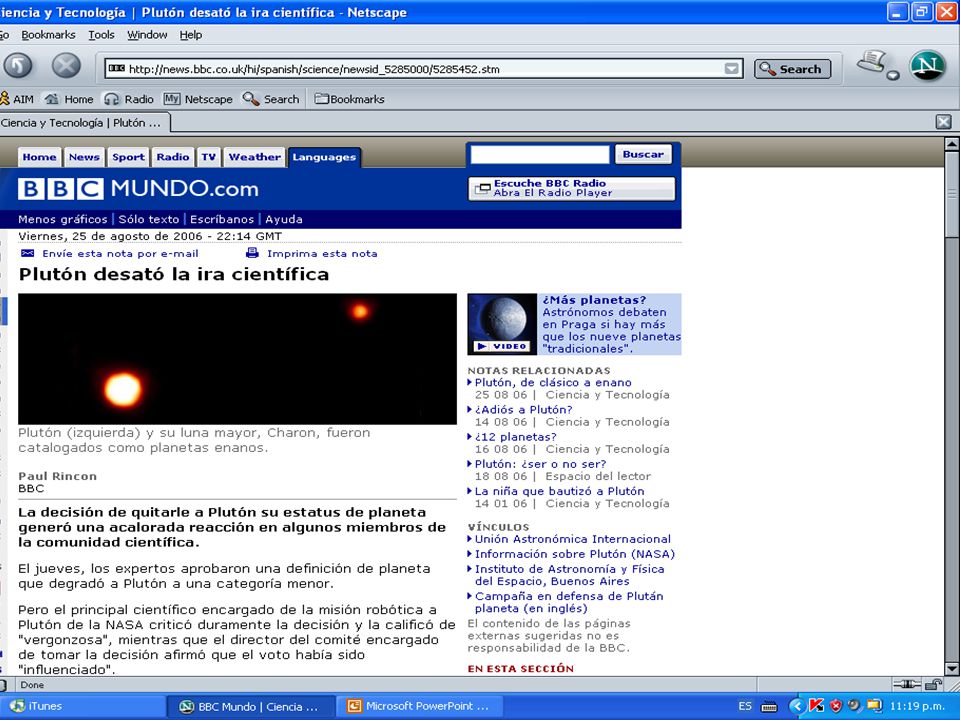
Task: Click the BBC Languages navigation tab
Action: [324, 157]
